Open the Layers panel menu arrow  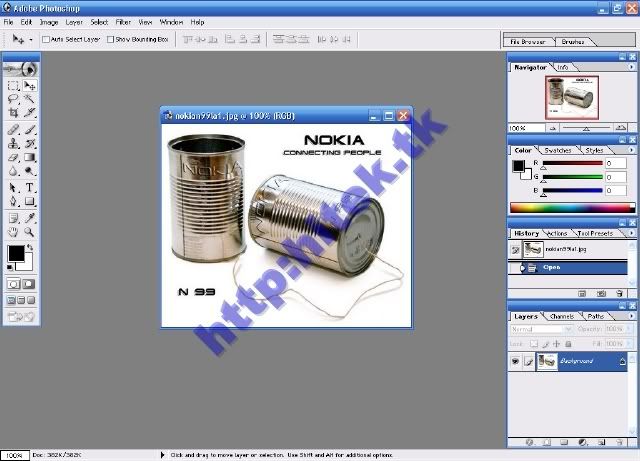(631, 316)
